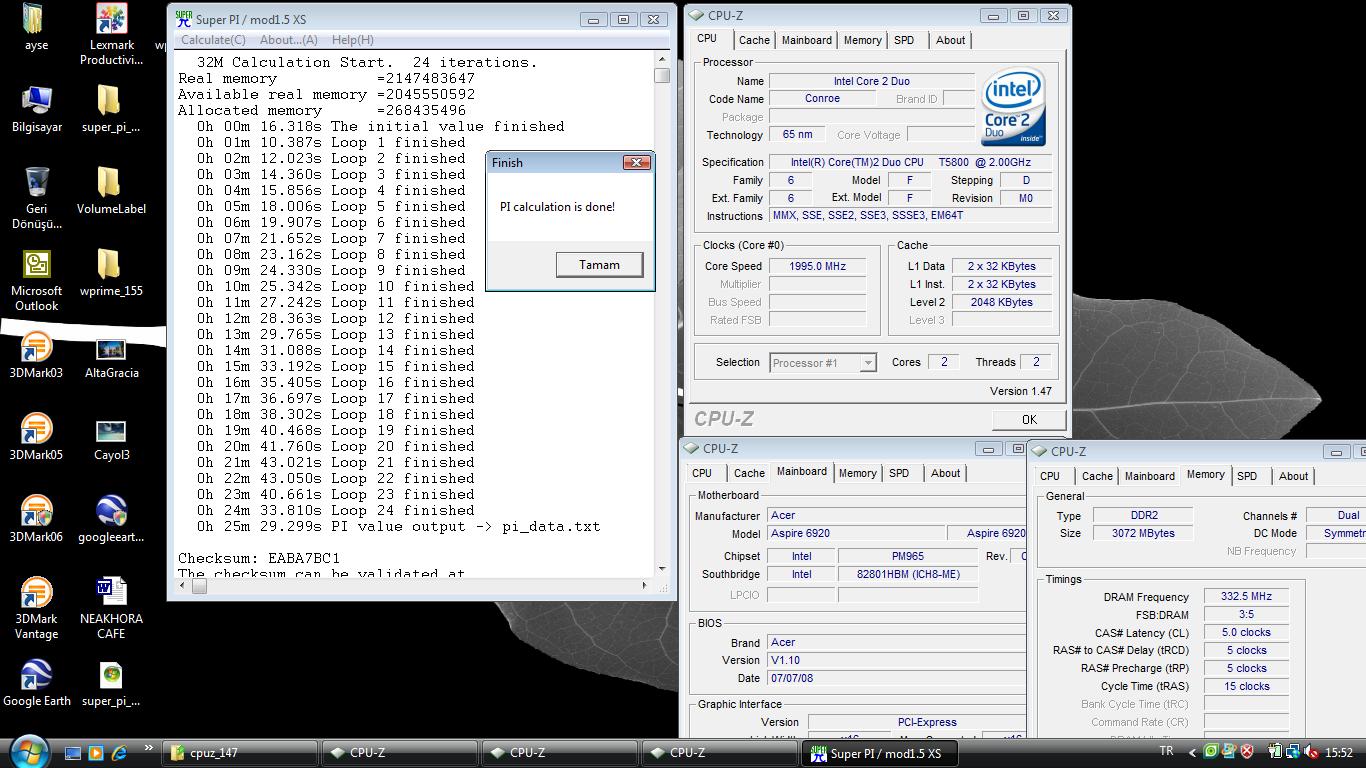This screenshot has height=768, width=1366.
Task: Click the 'Loop 24 finished' result line
Action: (335, 510)
